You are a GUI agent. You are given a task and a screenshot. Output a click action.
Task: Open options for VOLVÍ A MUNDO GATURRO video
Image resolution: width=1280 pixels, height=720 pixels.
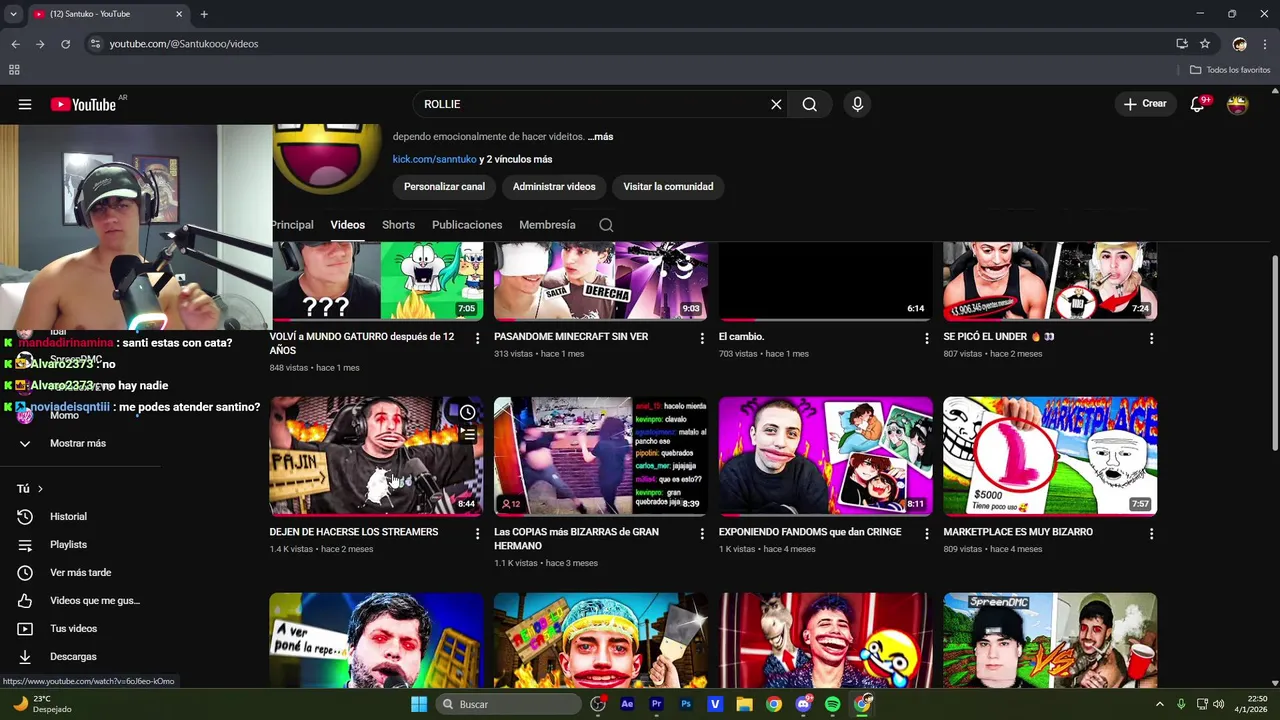click(477, 339)
